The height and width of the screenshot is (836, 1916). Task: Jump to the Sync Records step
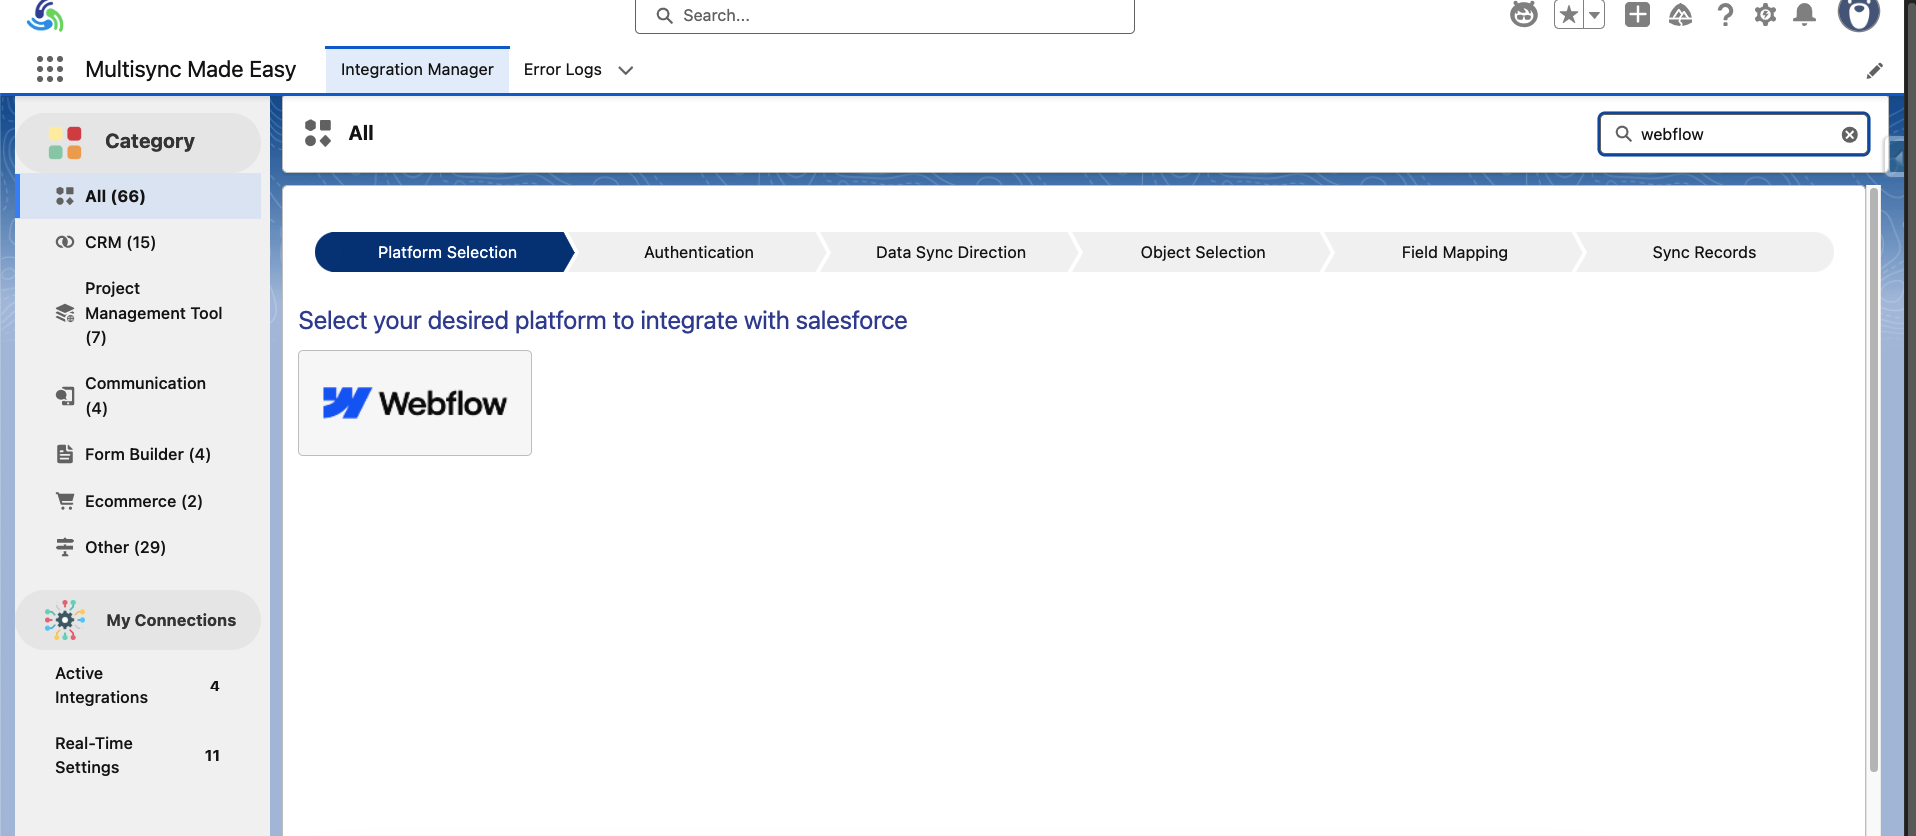(1705, 252)
